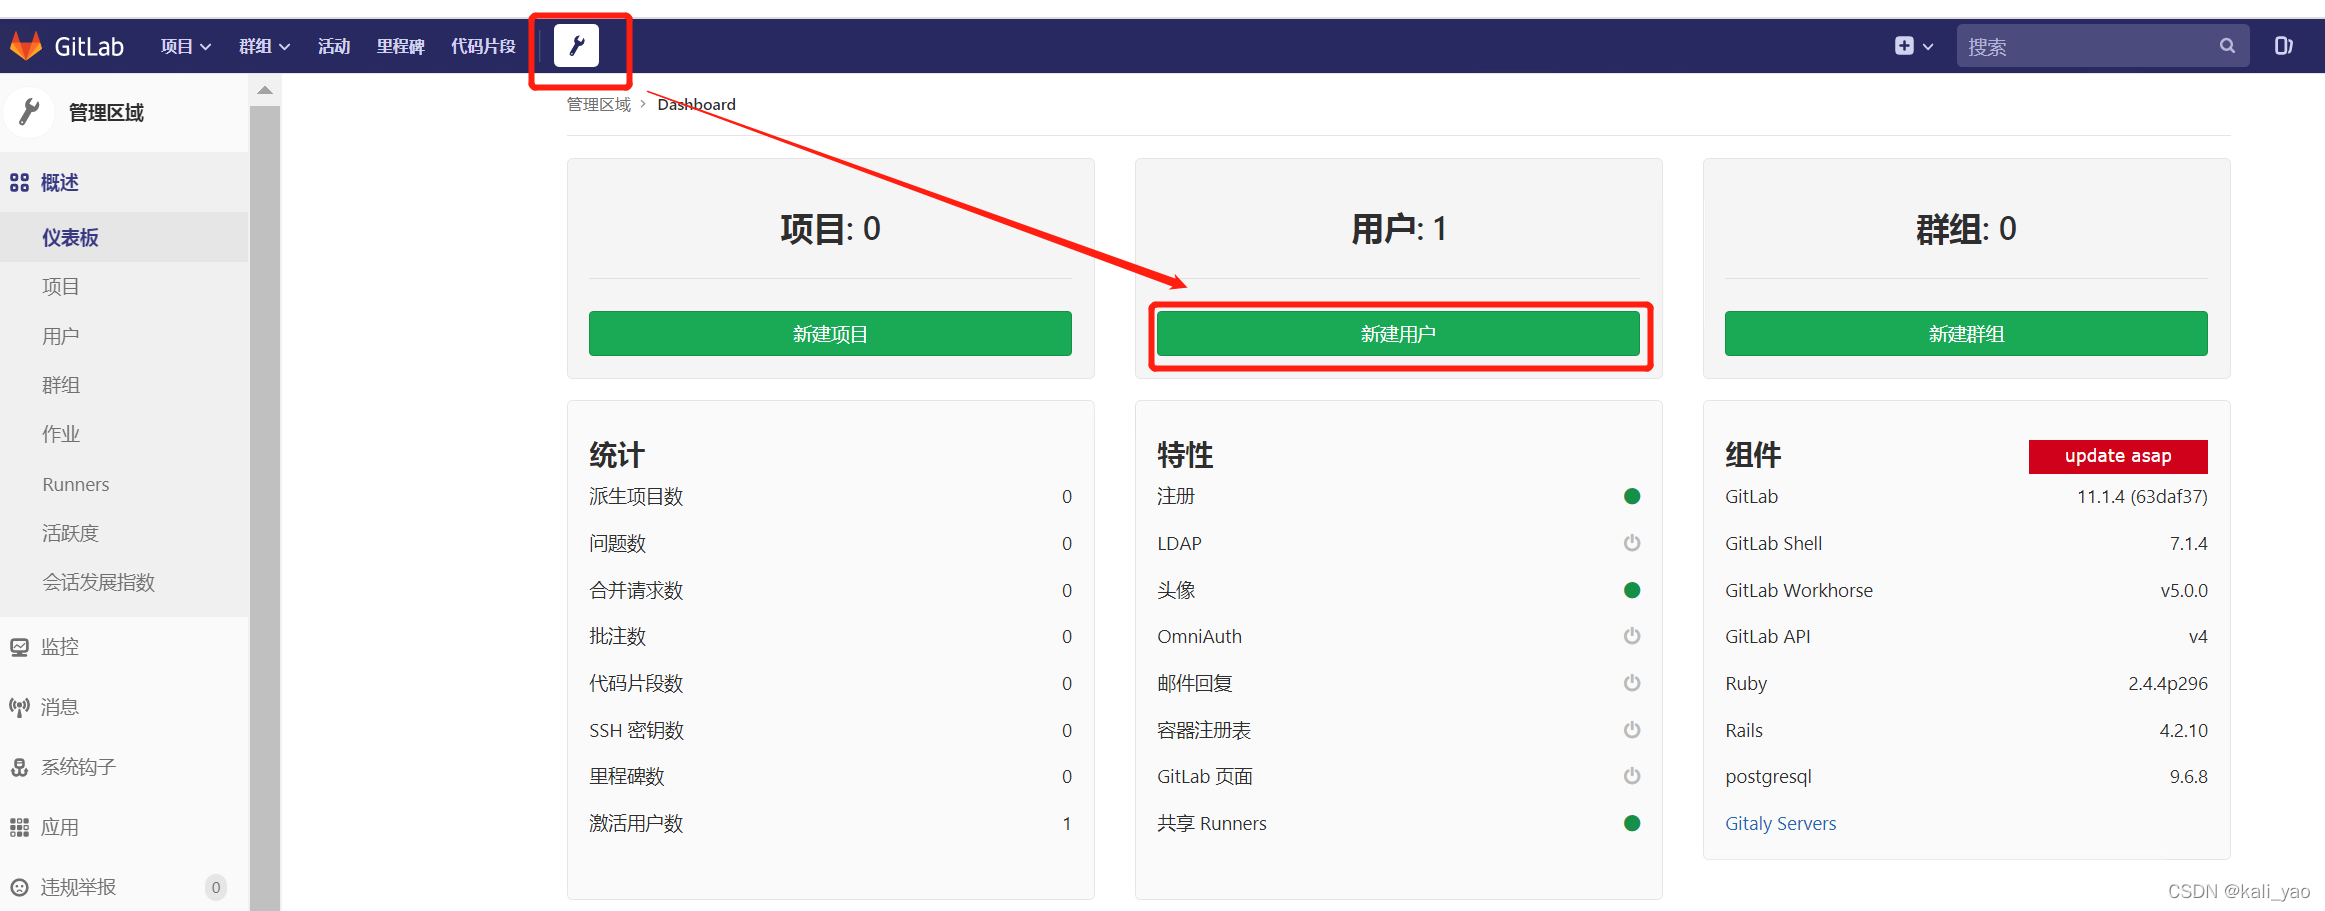The image size is (2325, 911).
Task: Click the 激活用户数 statistic row
Action: click(830, 823)
